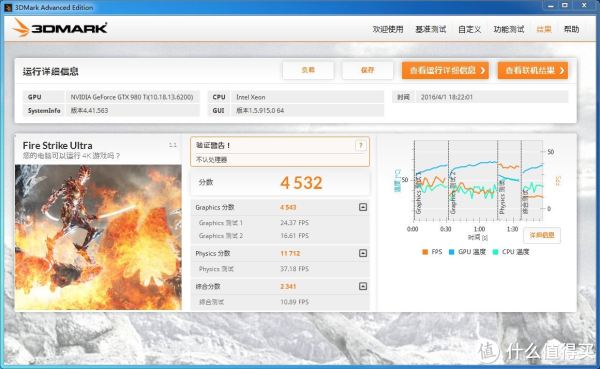Click the orange FPS legend swatch

point(425,252)
